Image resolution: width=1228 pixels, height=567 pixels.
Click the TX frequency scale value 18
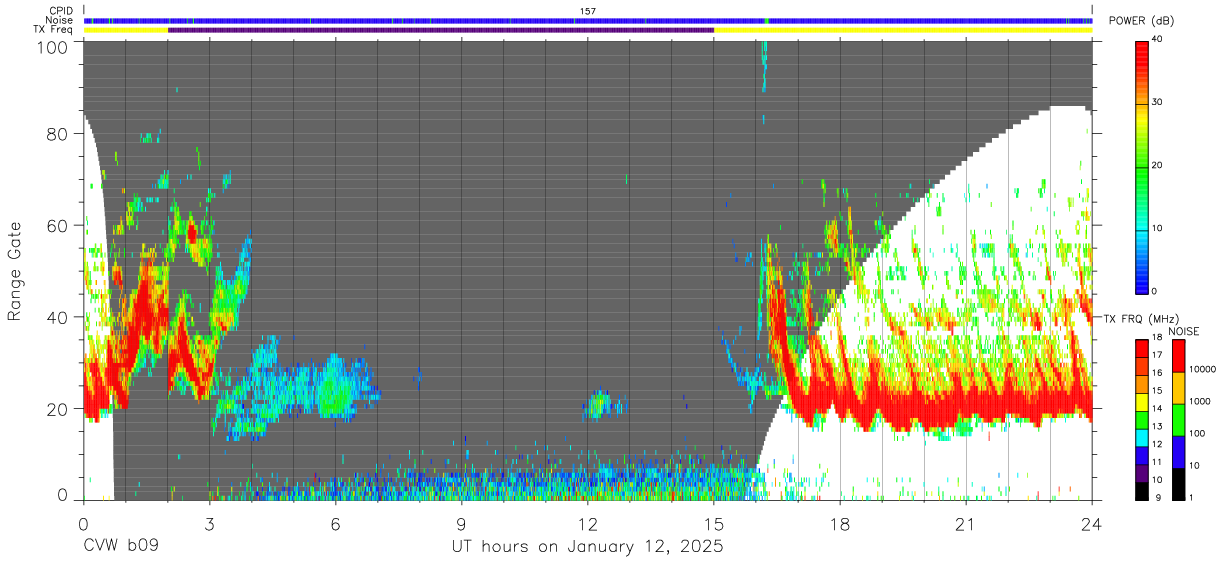tap(1158, 337)
